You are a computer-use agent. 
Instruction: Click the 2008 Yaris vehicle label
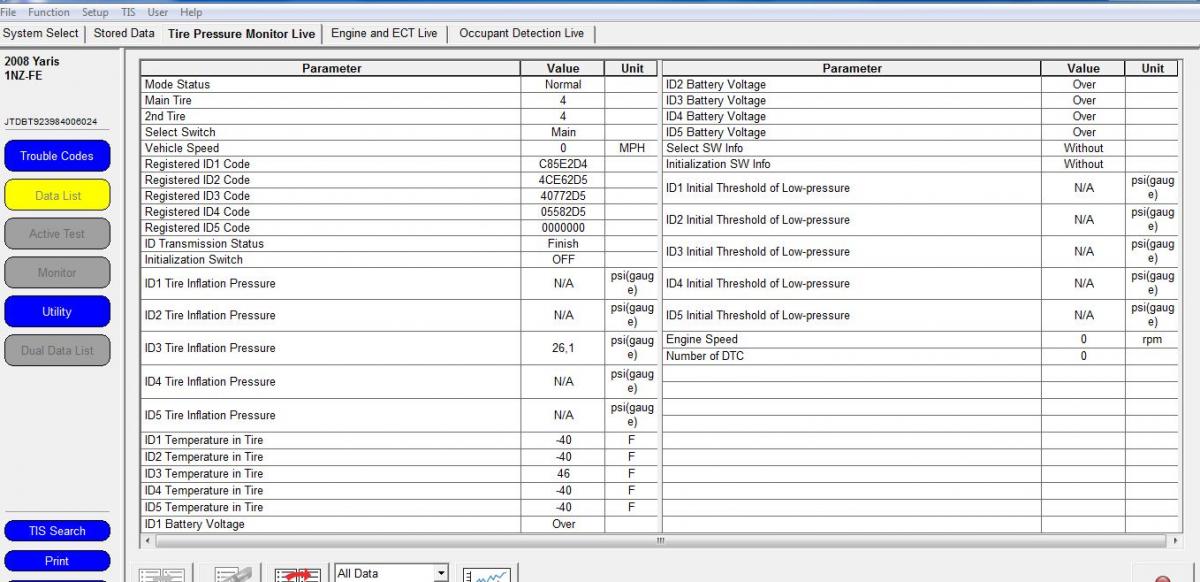(x=32, y=62)
